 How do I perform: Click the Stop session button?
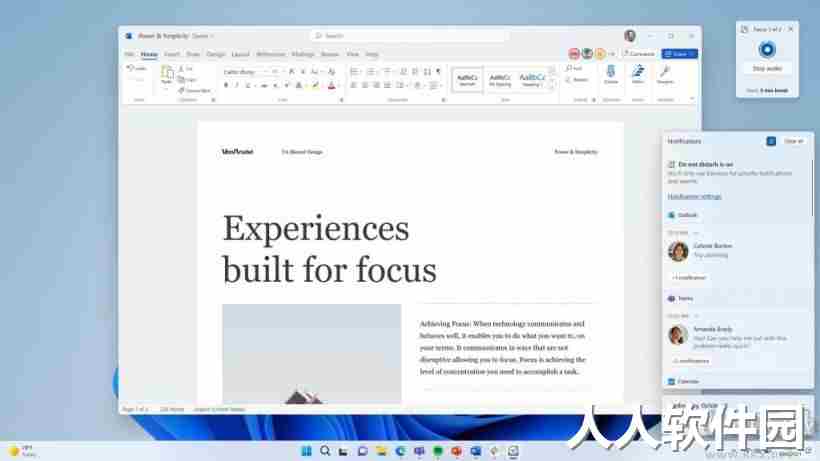click(x=767, y=68)
